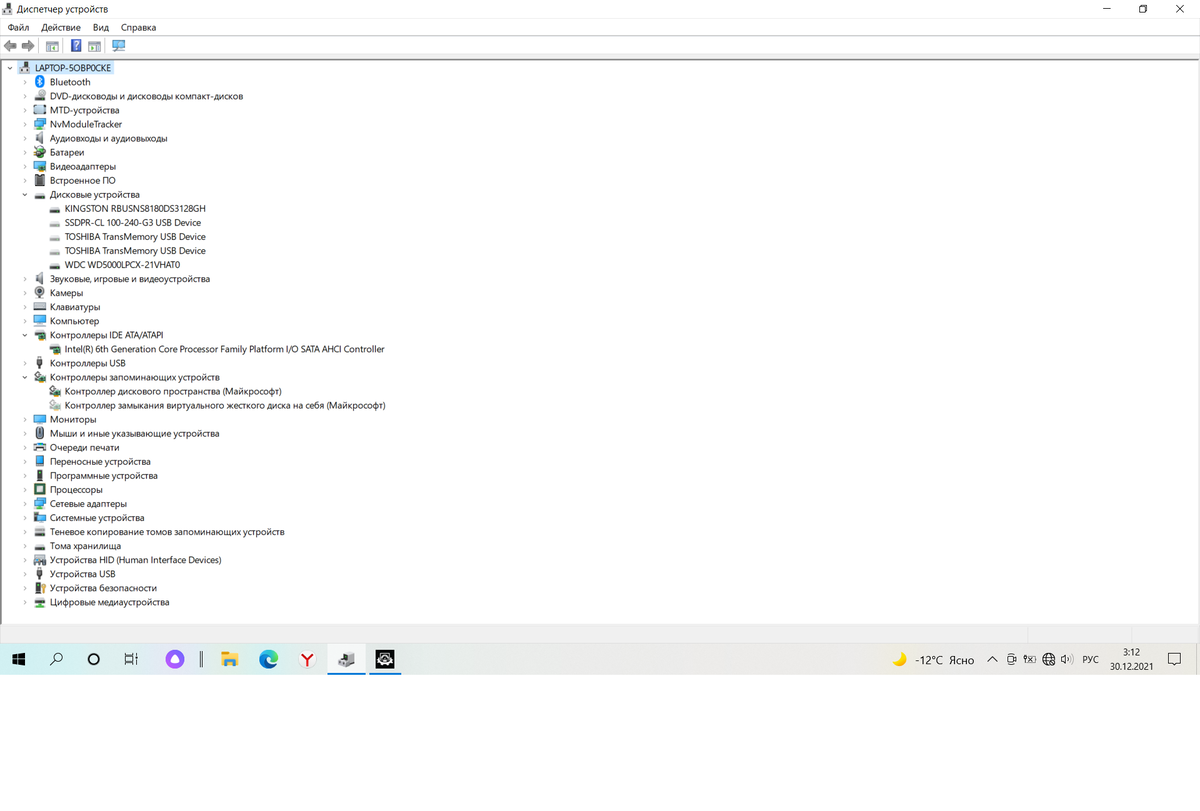Image resolution: width=1200 pixels, height=811 pixels.
Task: Open the Действие menu
Action: click(x=61, y=28)
